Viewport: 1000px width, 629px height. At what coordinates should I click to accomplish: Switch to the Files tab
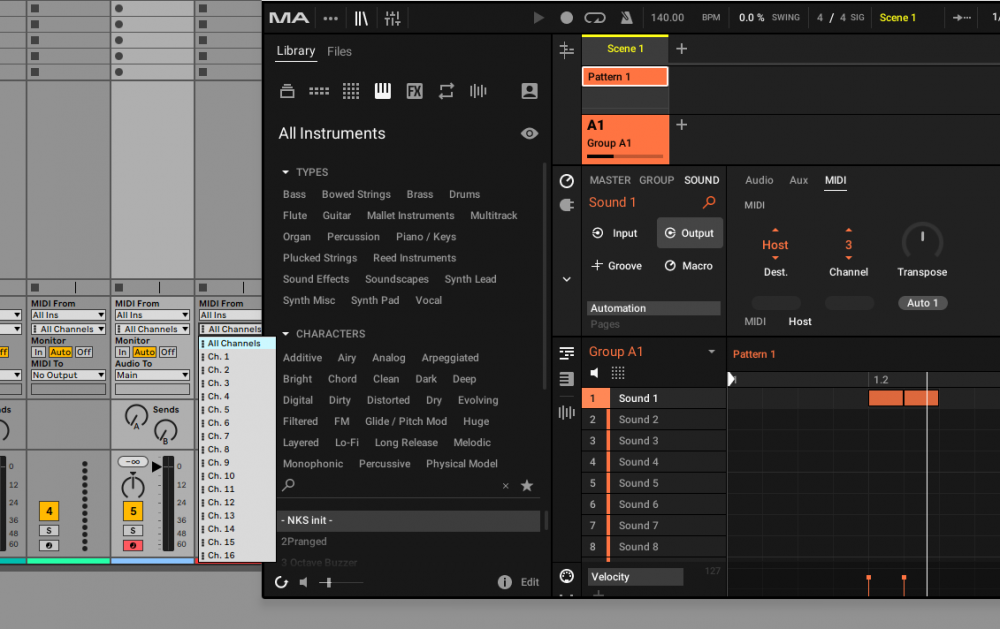click(339, 51)
